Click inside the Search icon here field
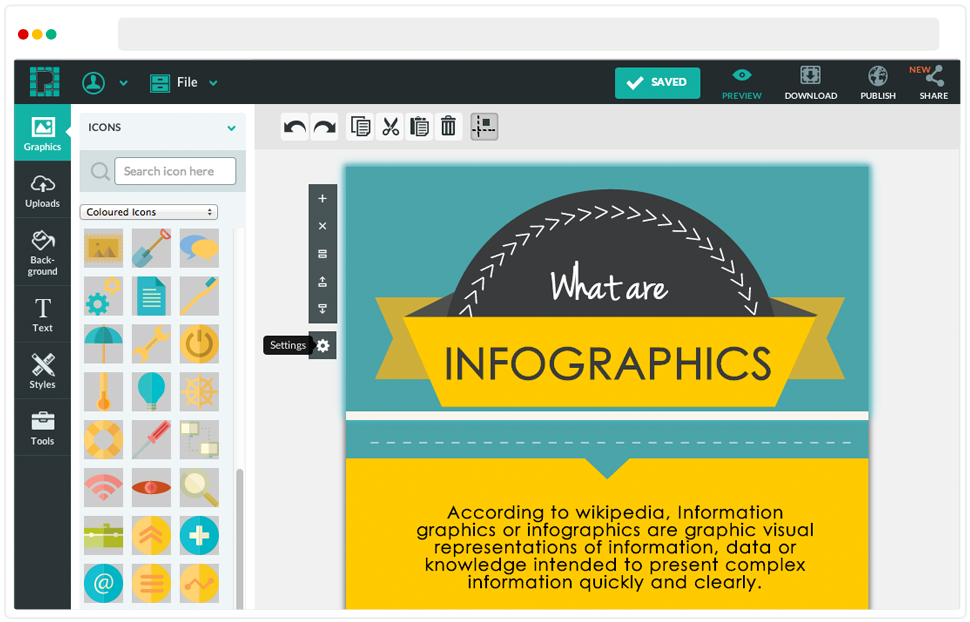This screenshot has height=622, width=970. (x=175, y=171)
